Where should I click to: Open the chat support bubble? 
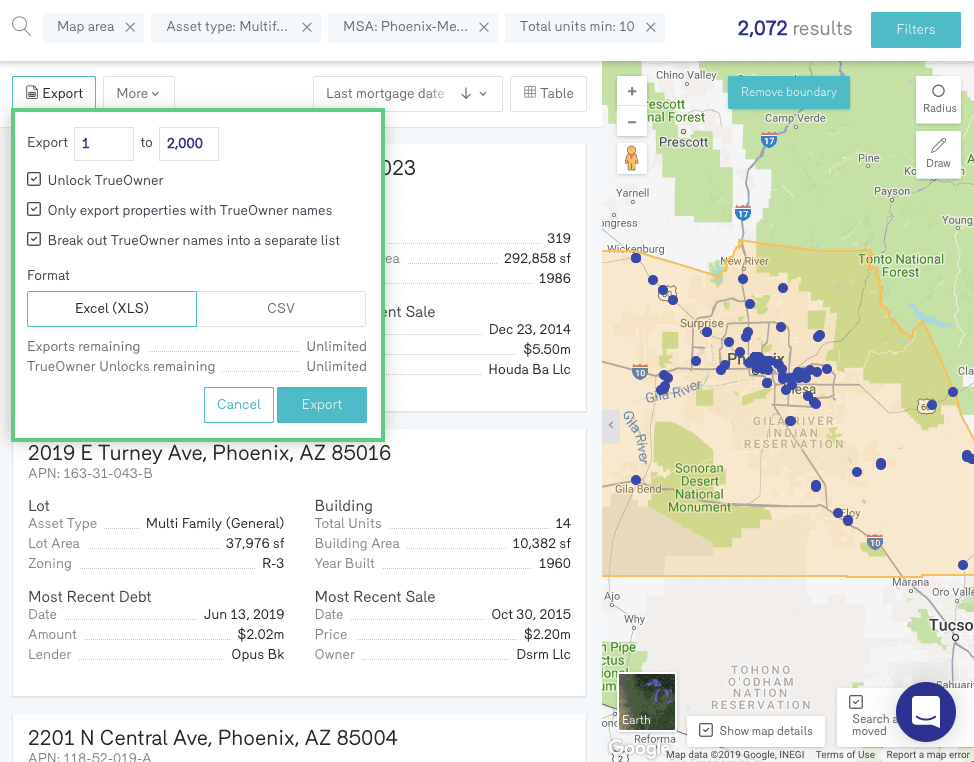(925, 711)
